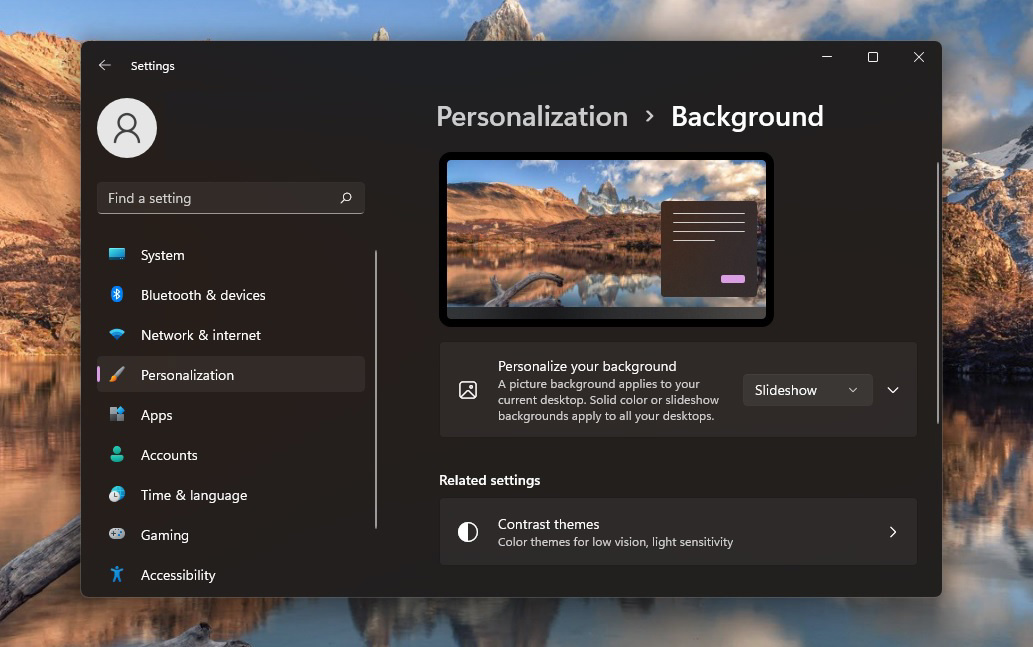Click the Contrast themes half-circle icon
The width and height of the screenshot is (1033, 647).
point(468,531)
